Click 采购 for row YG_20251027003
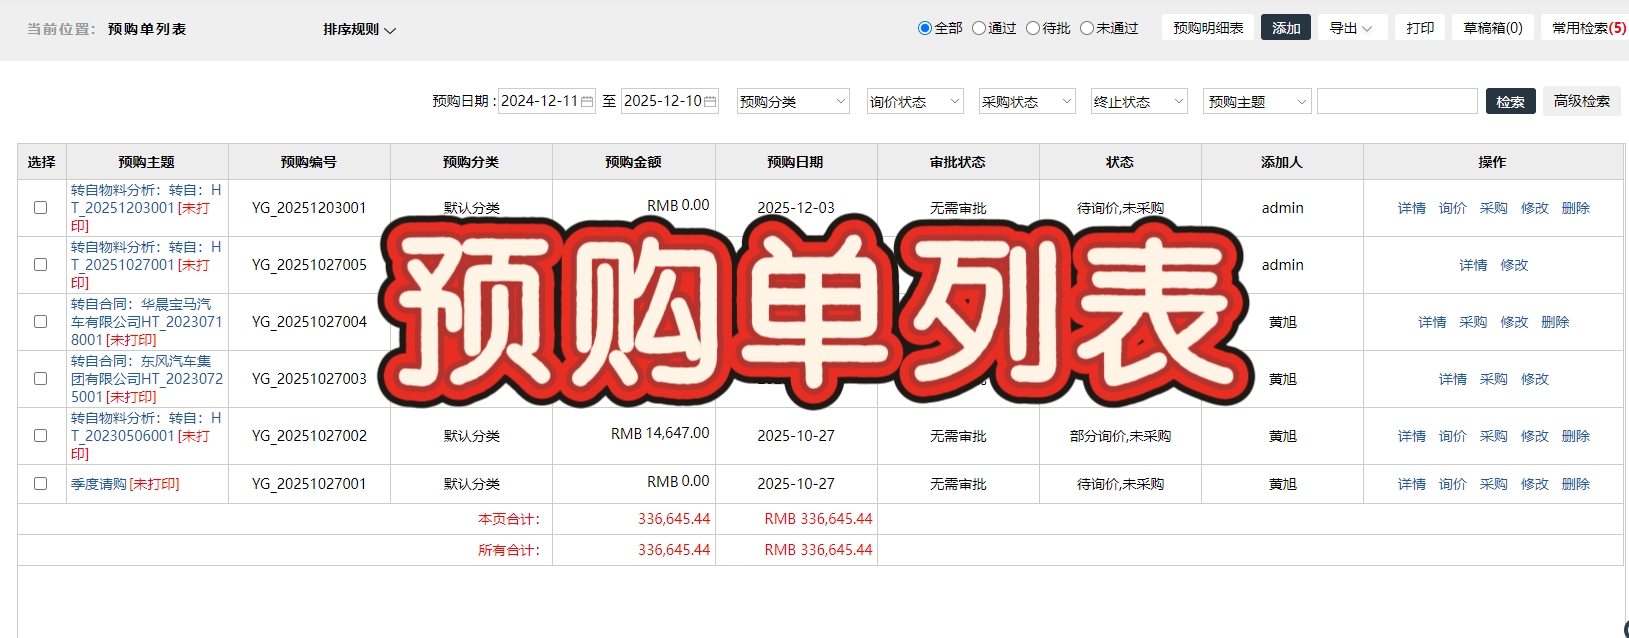This screenshot has width=1629, height=638. pyautogui.click(x=1494, y=379)
